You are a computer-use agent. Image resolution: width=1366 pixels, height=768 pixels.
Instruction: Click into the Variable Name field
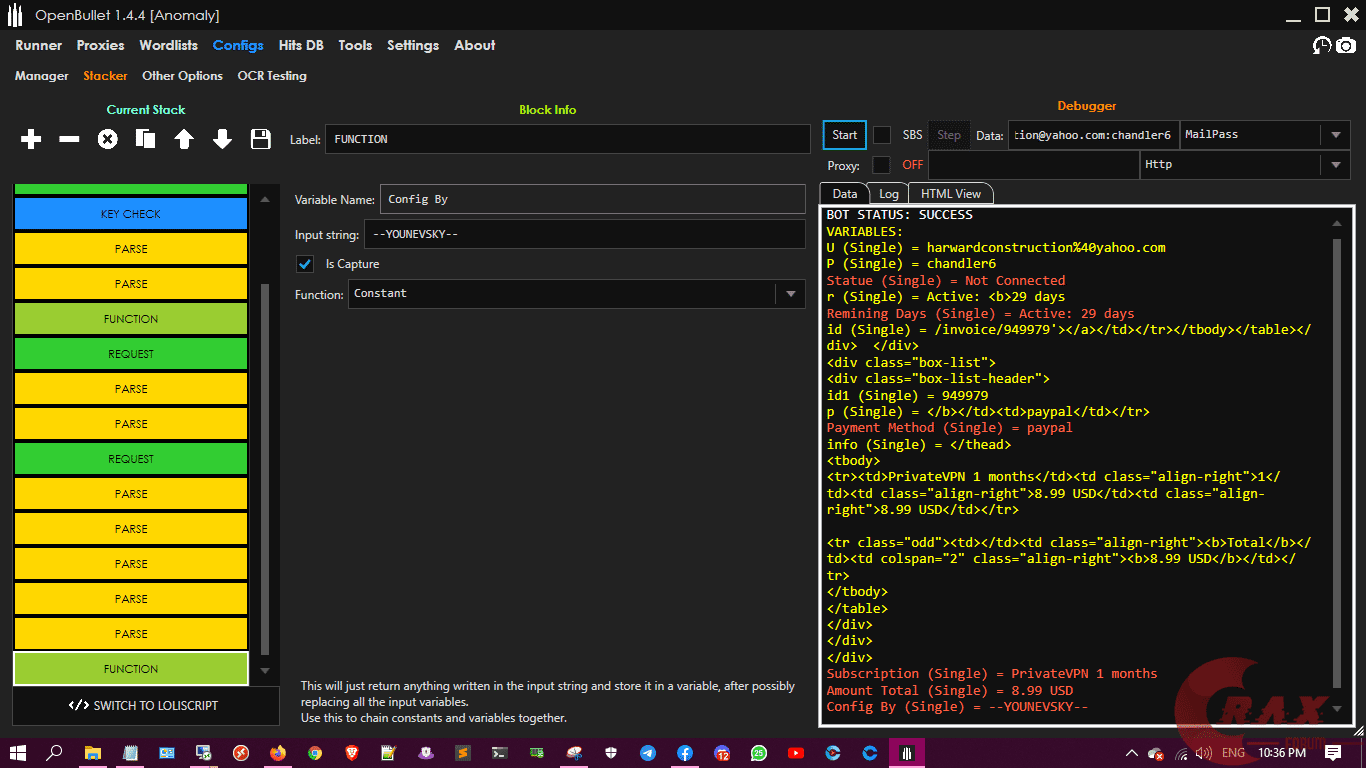pos(592,199)
